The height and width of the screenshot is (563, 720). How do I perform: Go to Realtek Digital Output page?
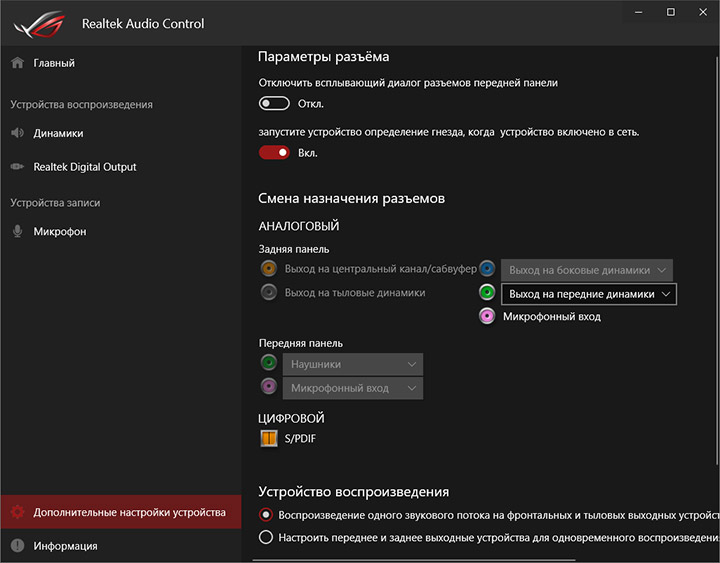(84, 167)
